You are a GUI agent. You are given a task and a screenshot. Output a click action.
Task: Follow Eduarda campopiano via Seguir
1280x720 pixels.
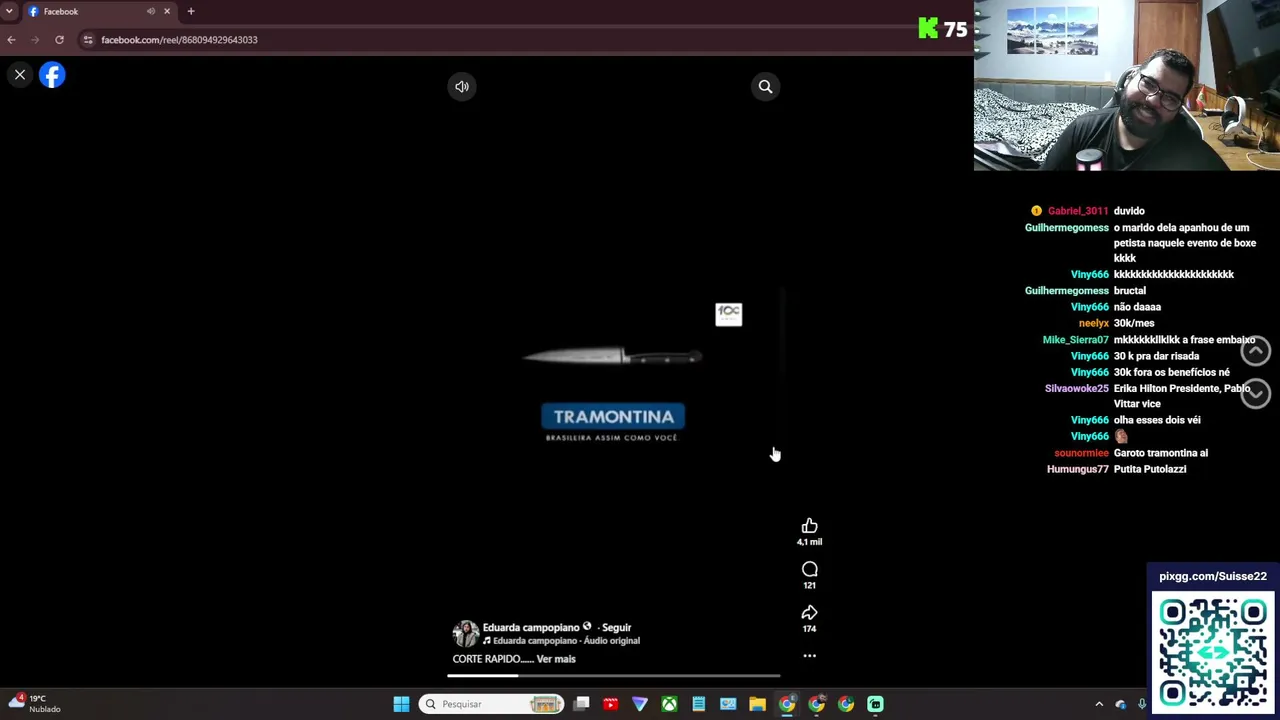(x=617, y=628)
